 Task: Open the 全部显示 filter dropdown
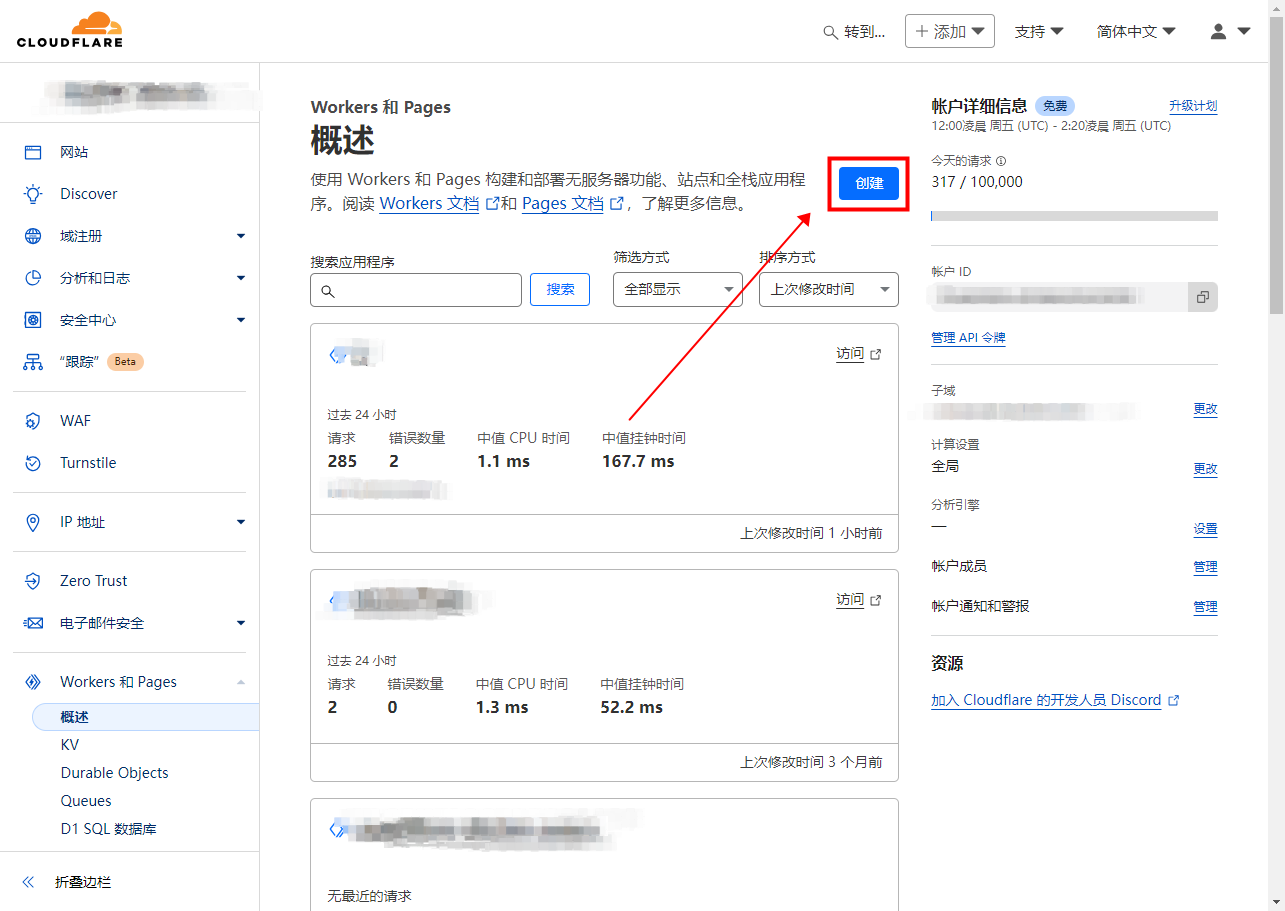pos(678,289)
